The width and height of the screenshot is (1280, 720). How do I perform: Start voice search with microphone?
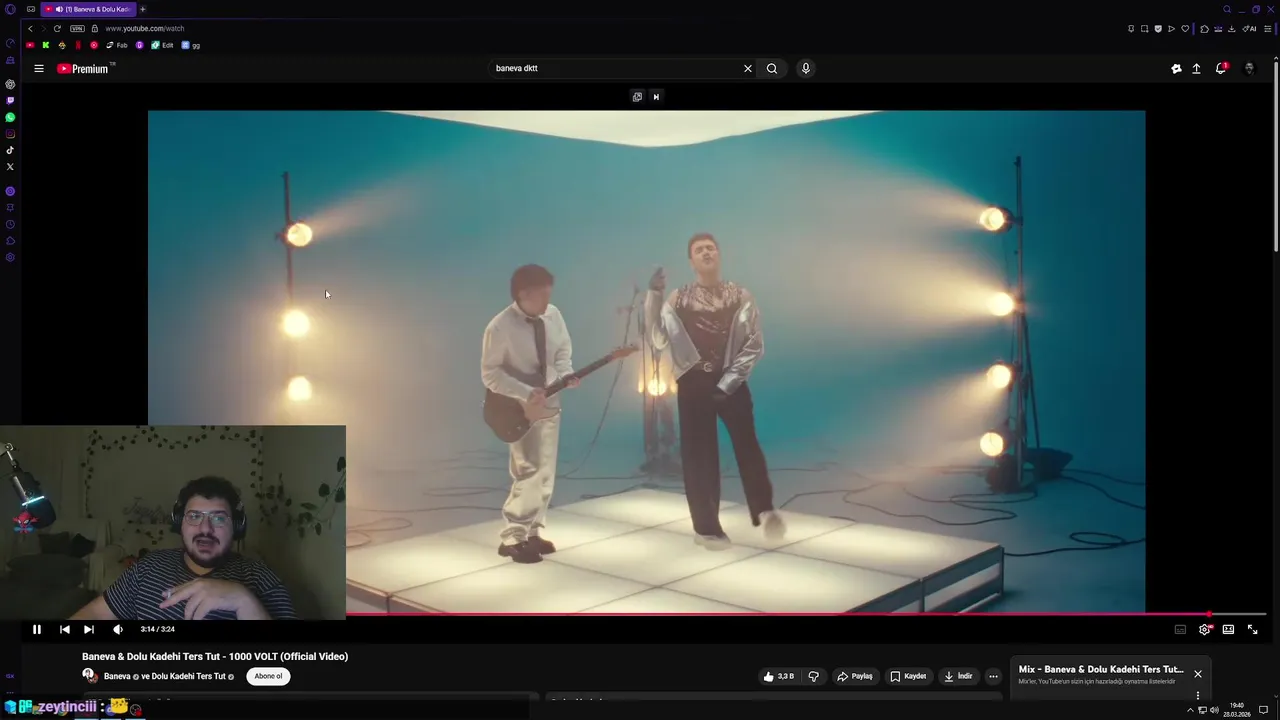pos(806,68)
